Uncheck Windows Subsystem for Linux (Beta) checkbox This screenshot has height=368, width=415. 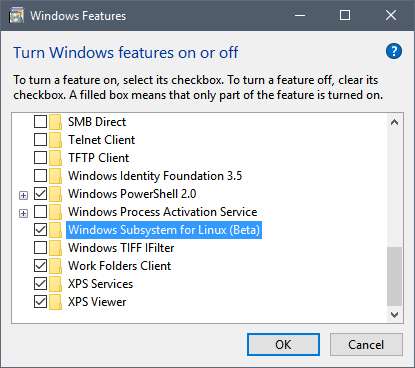point(40,230)
